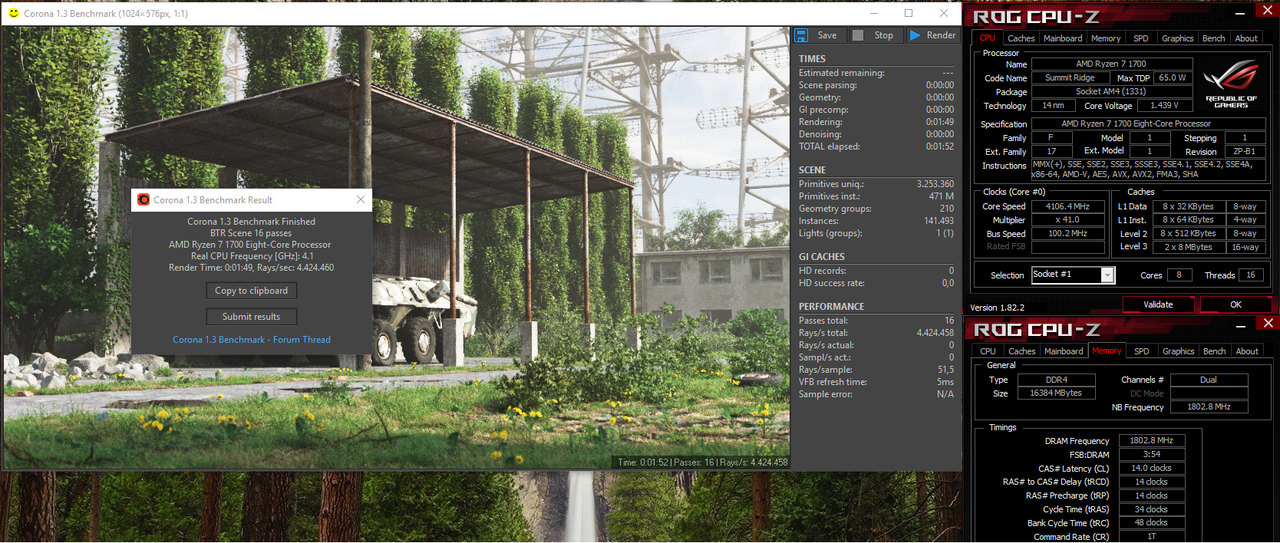The image size is (1280, 543).
Task: Close the Corona Benchmark window
Action: (944, 14)
